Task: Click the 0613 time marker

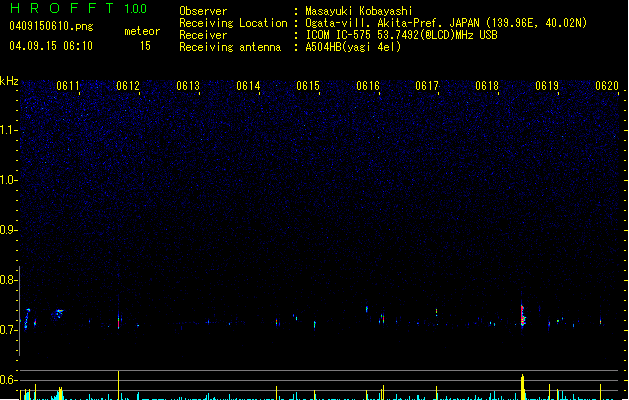Action: (x=188, y=86)
